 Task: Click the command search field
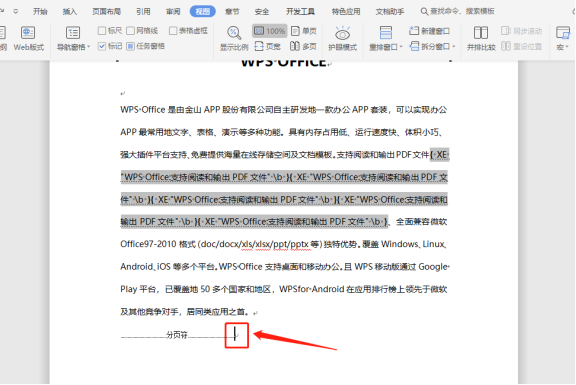(x=457, y=11)
